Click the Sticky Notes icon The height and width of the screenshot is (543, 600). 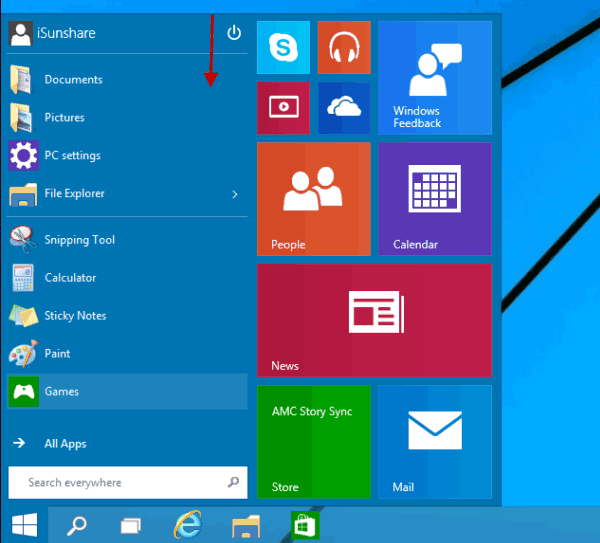click(x=23, y=316)
